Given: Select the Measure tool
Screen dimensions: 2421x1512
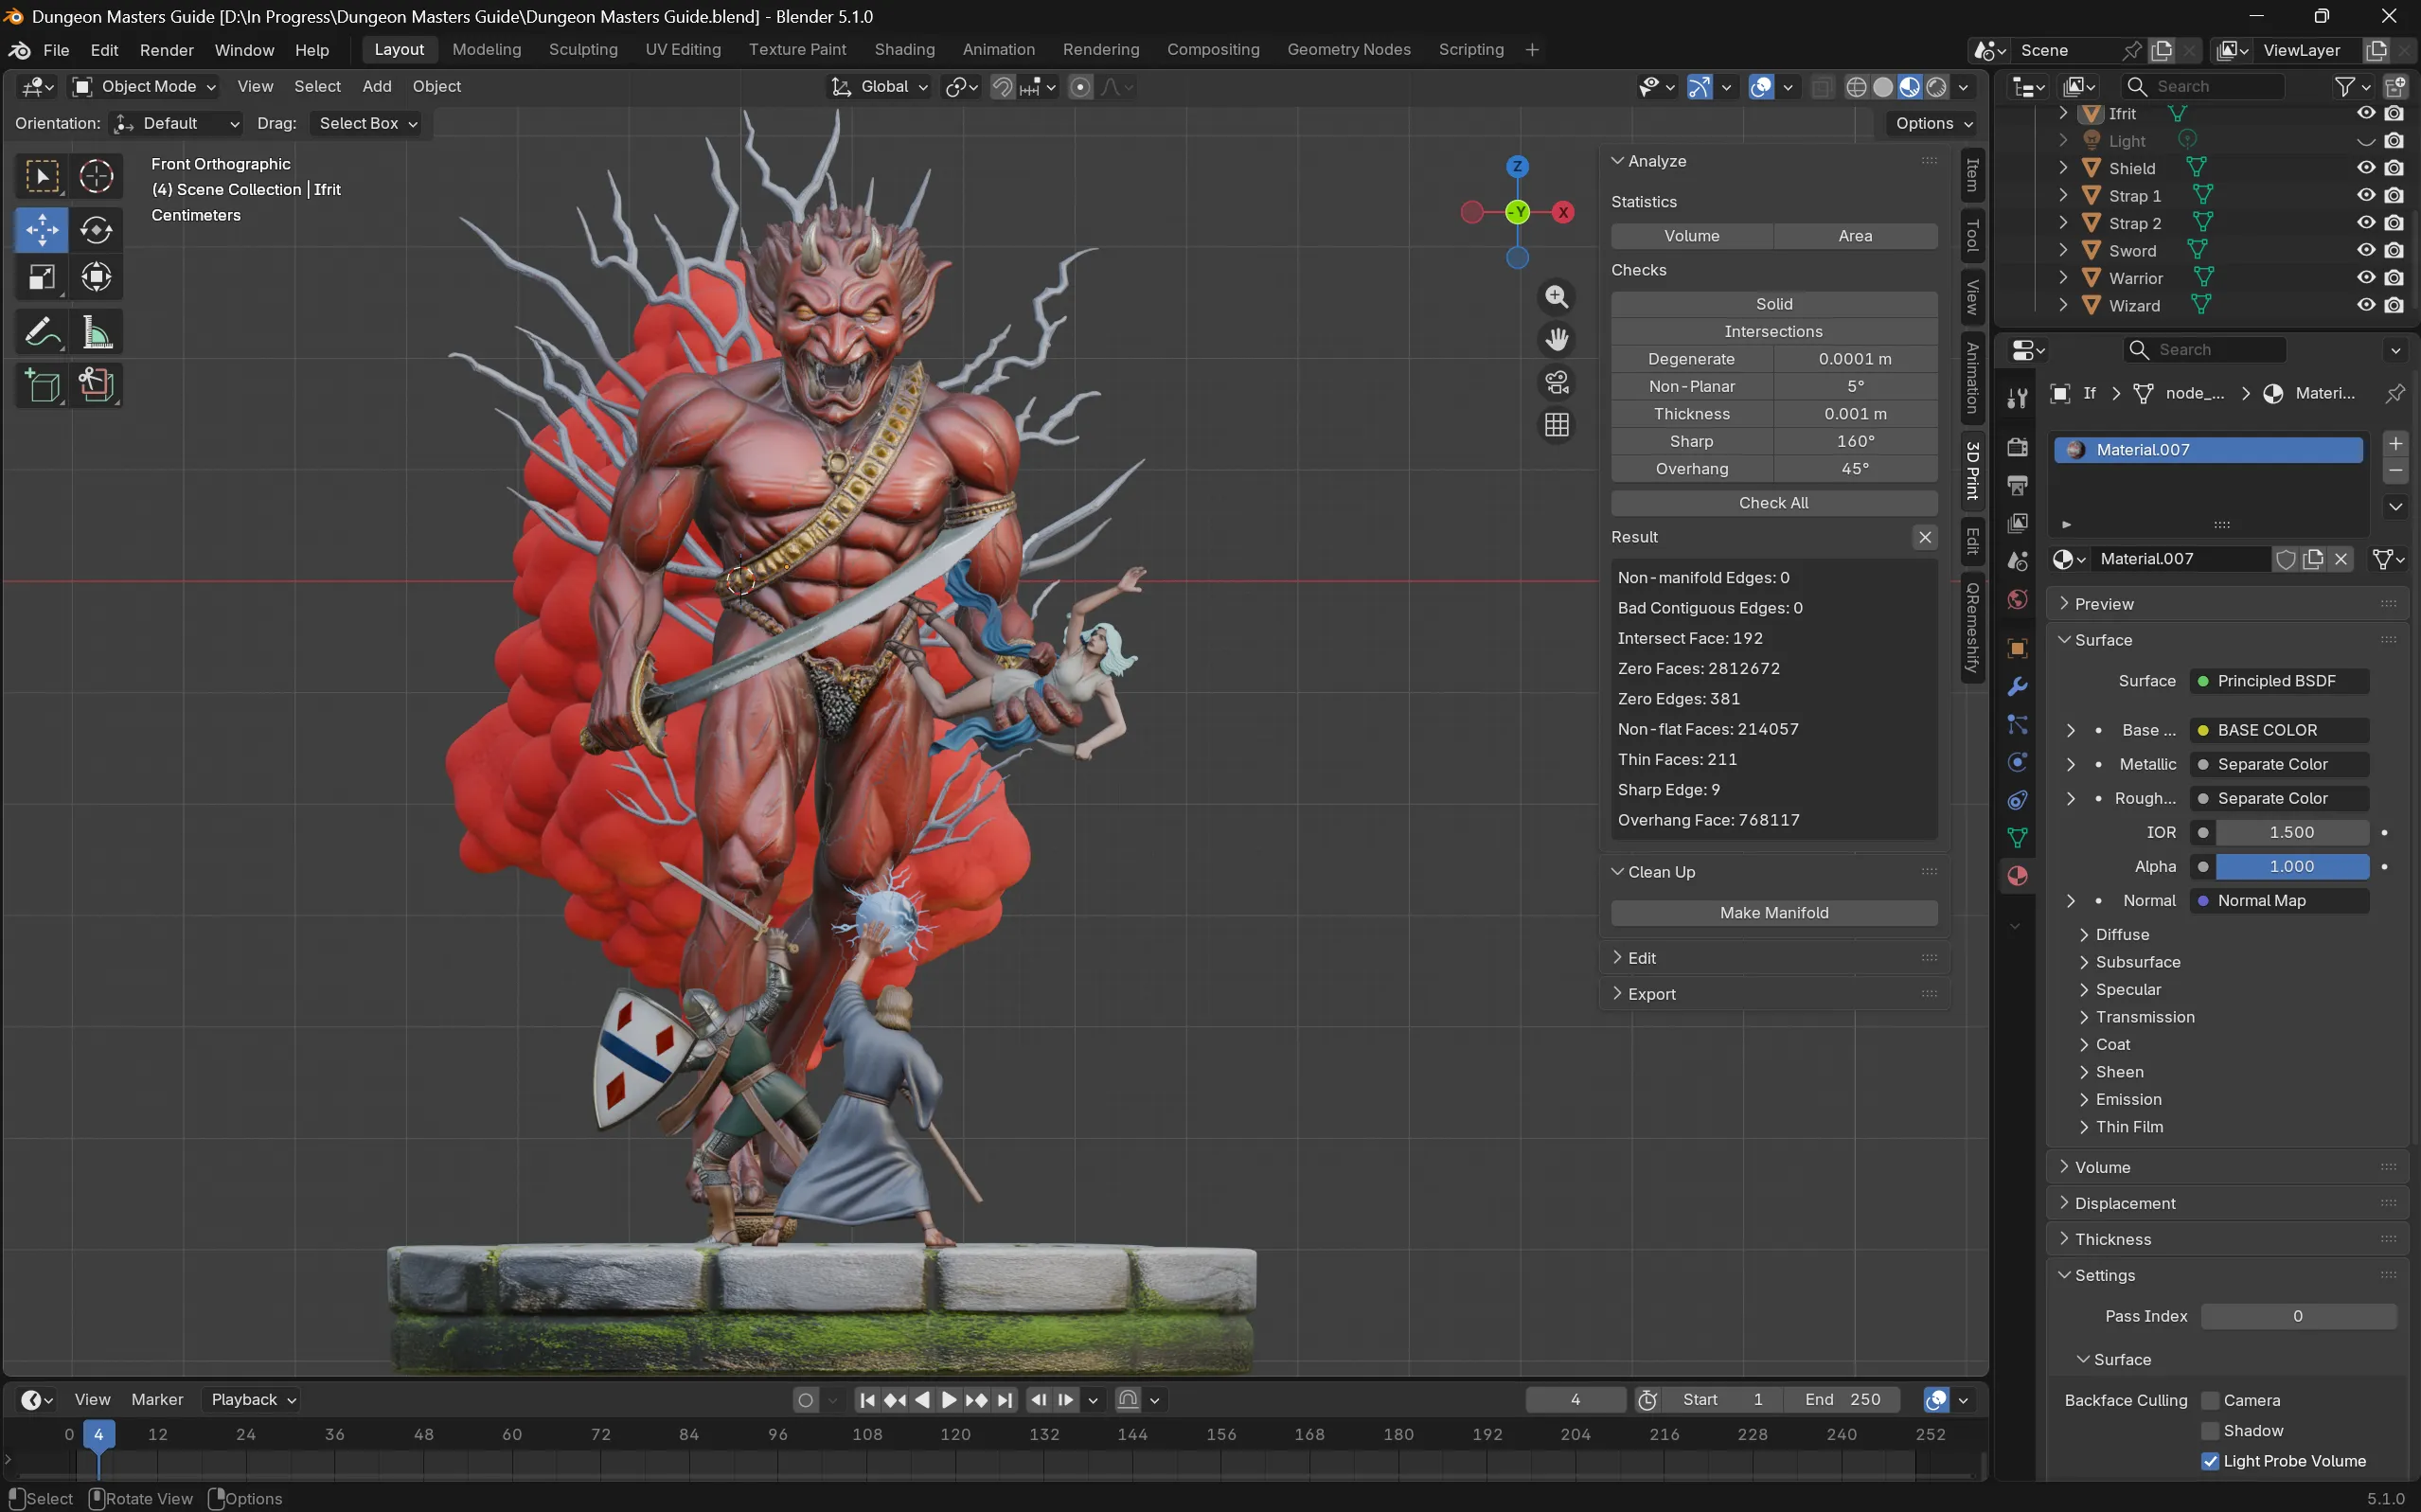Looking at the screenshot, I should coord(96,332).
